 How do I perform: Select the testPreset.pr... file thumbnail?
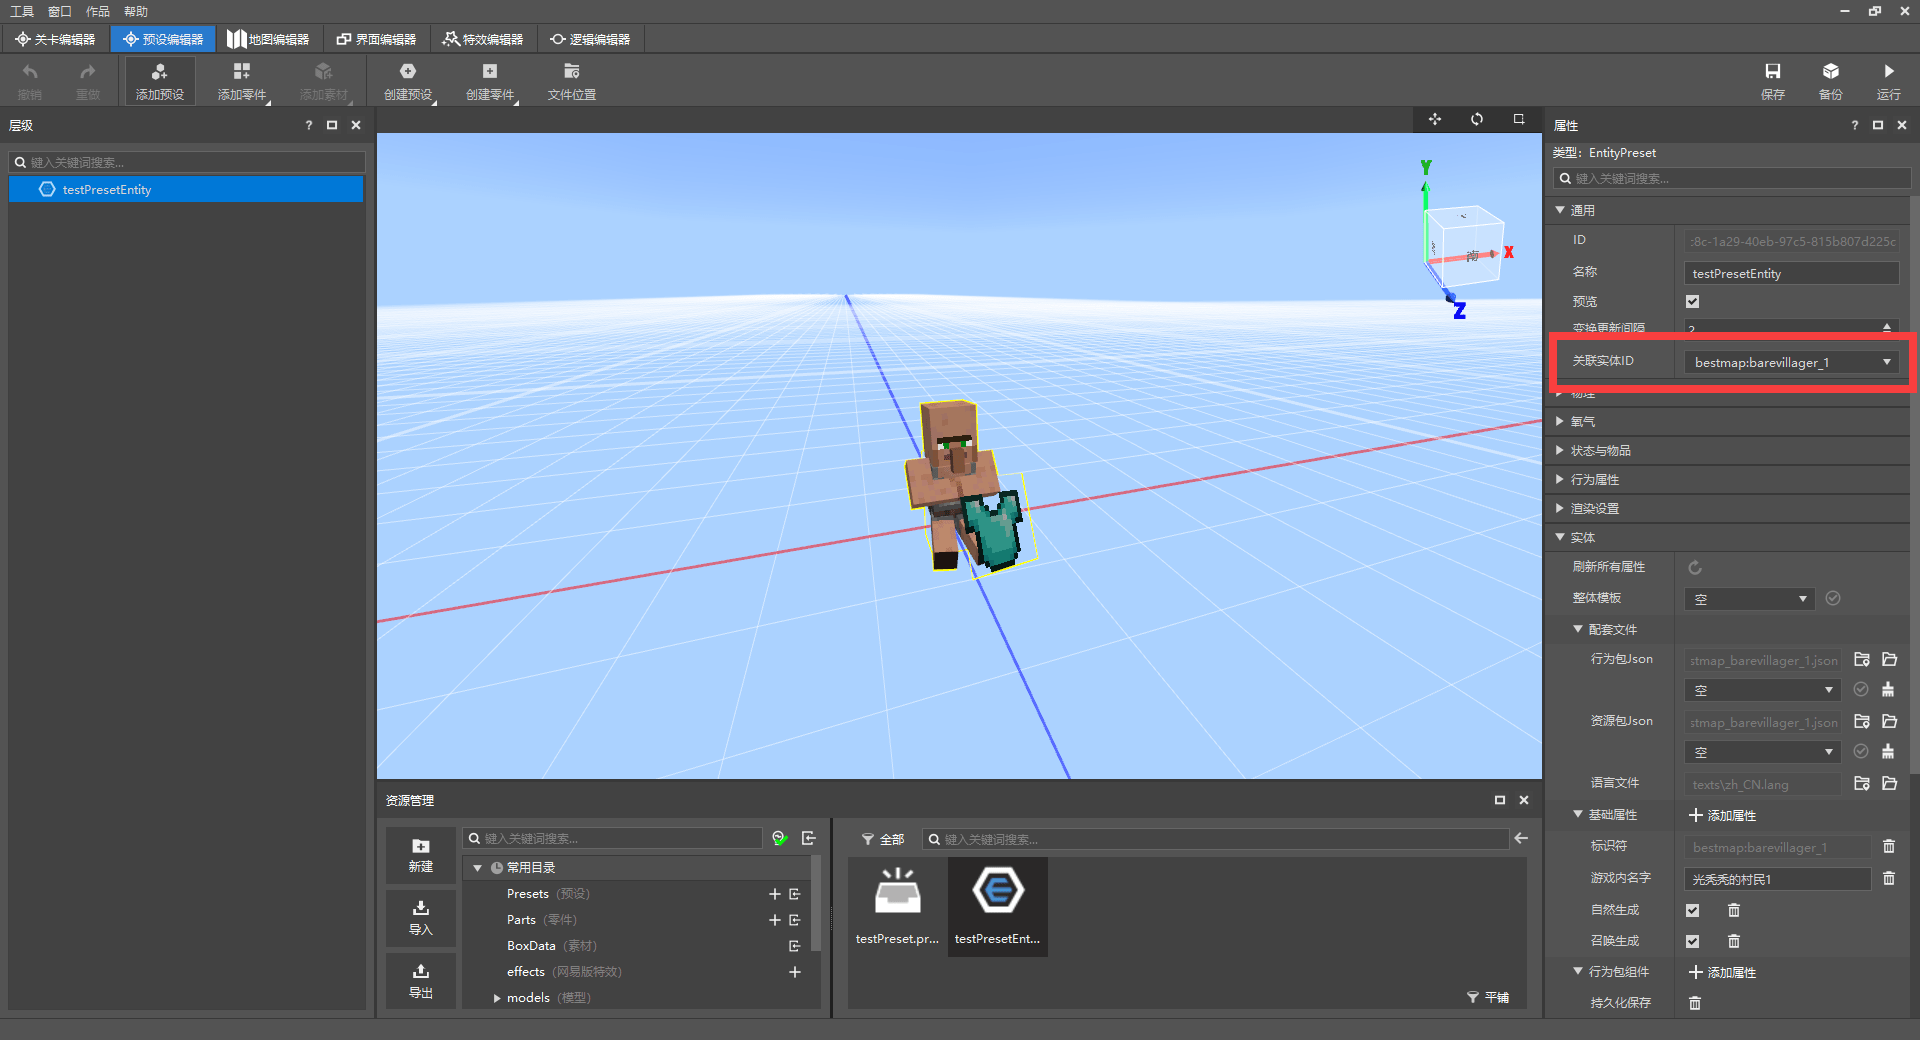897,907
